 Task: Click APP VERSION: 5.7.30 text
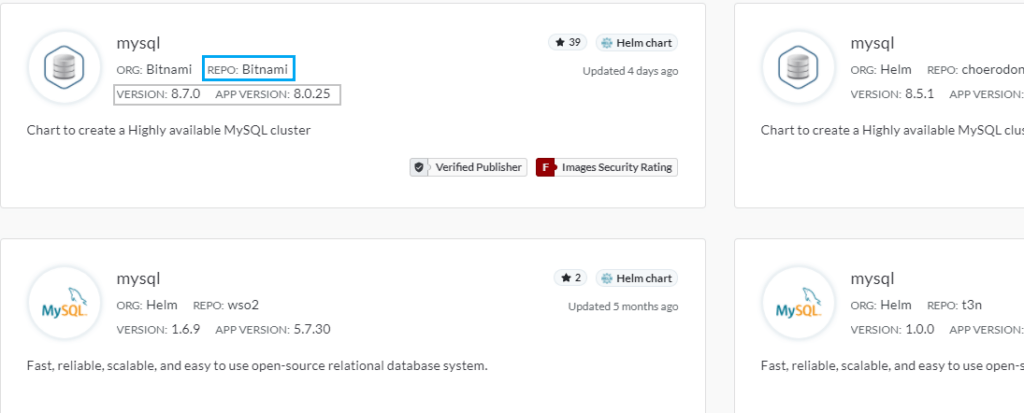tap(273, 329)
